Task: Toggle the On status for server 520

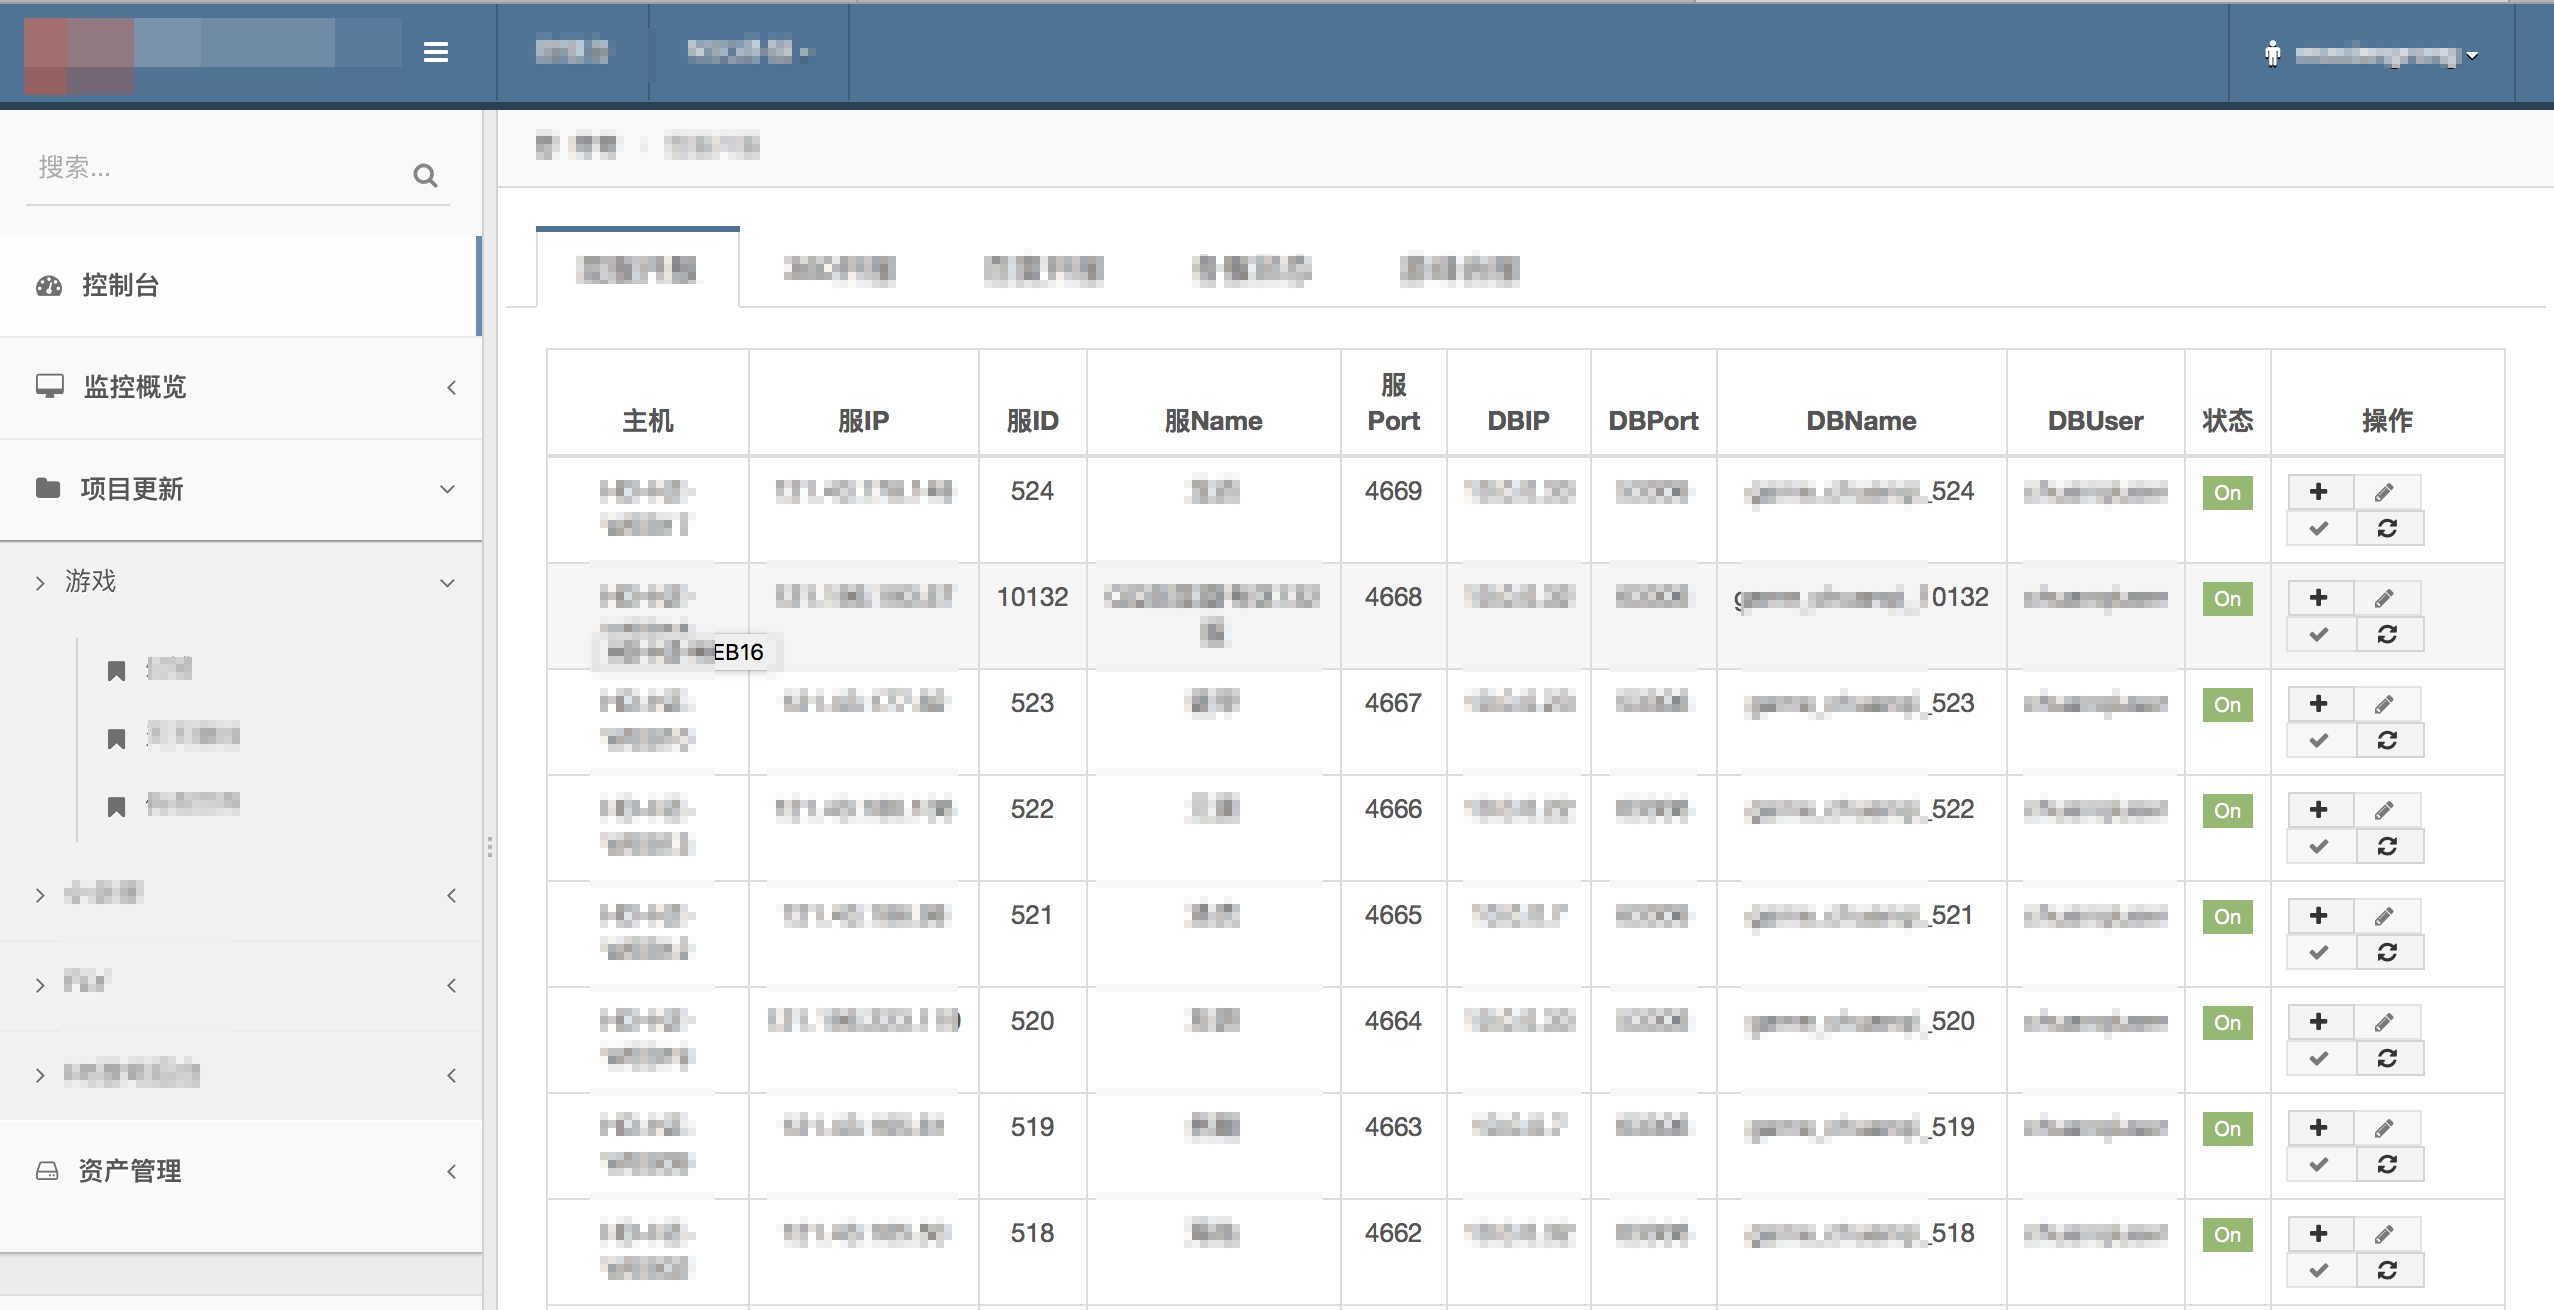Action: click(x=2227, y=1023)
